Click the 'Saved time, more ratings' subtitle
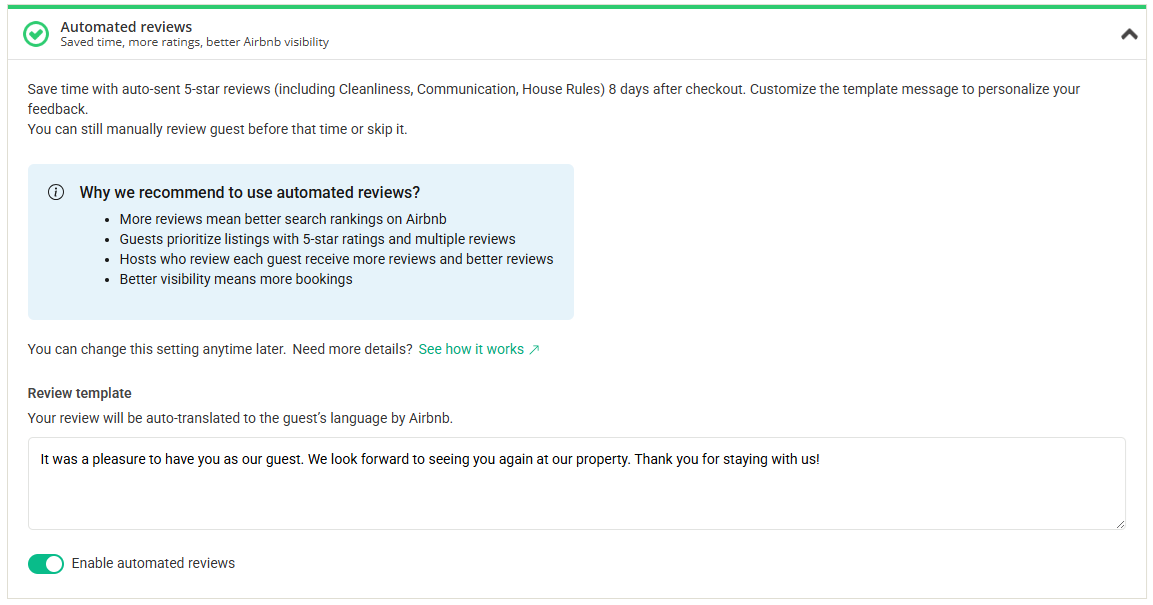 [x=194, y=43]
